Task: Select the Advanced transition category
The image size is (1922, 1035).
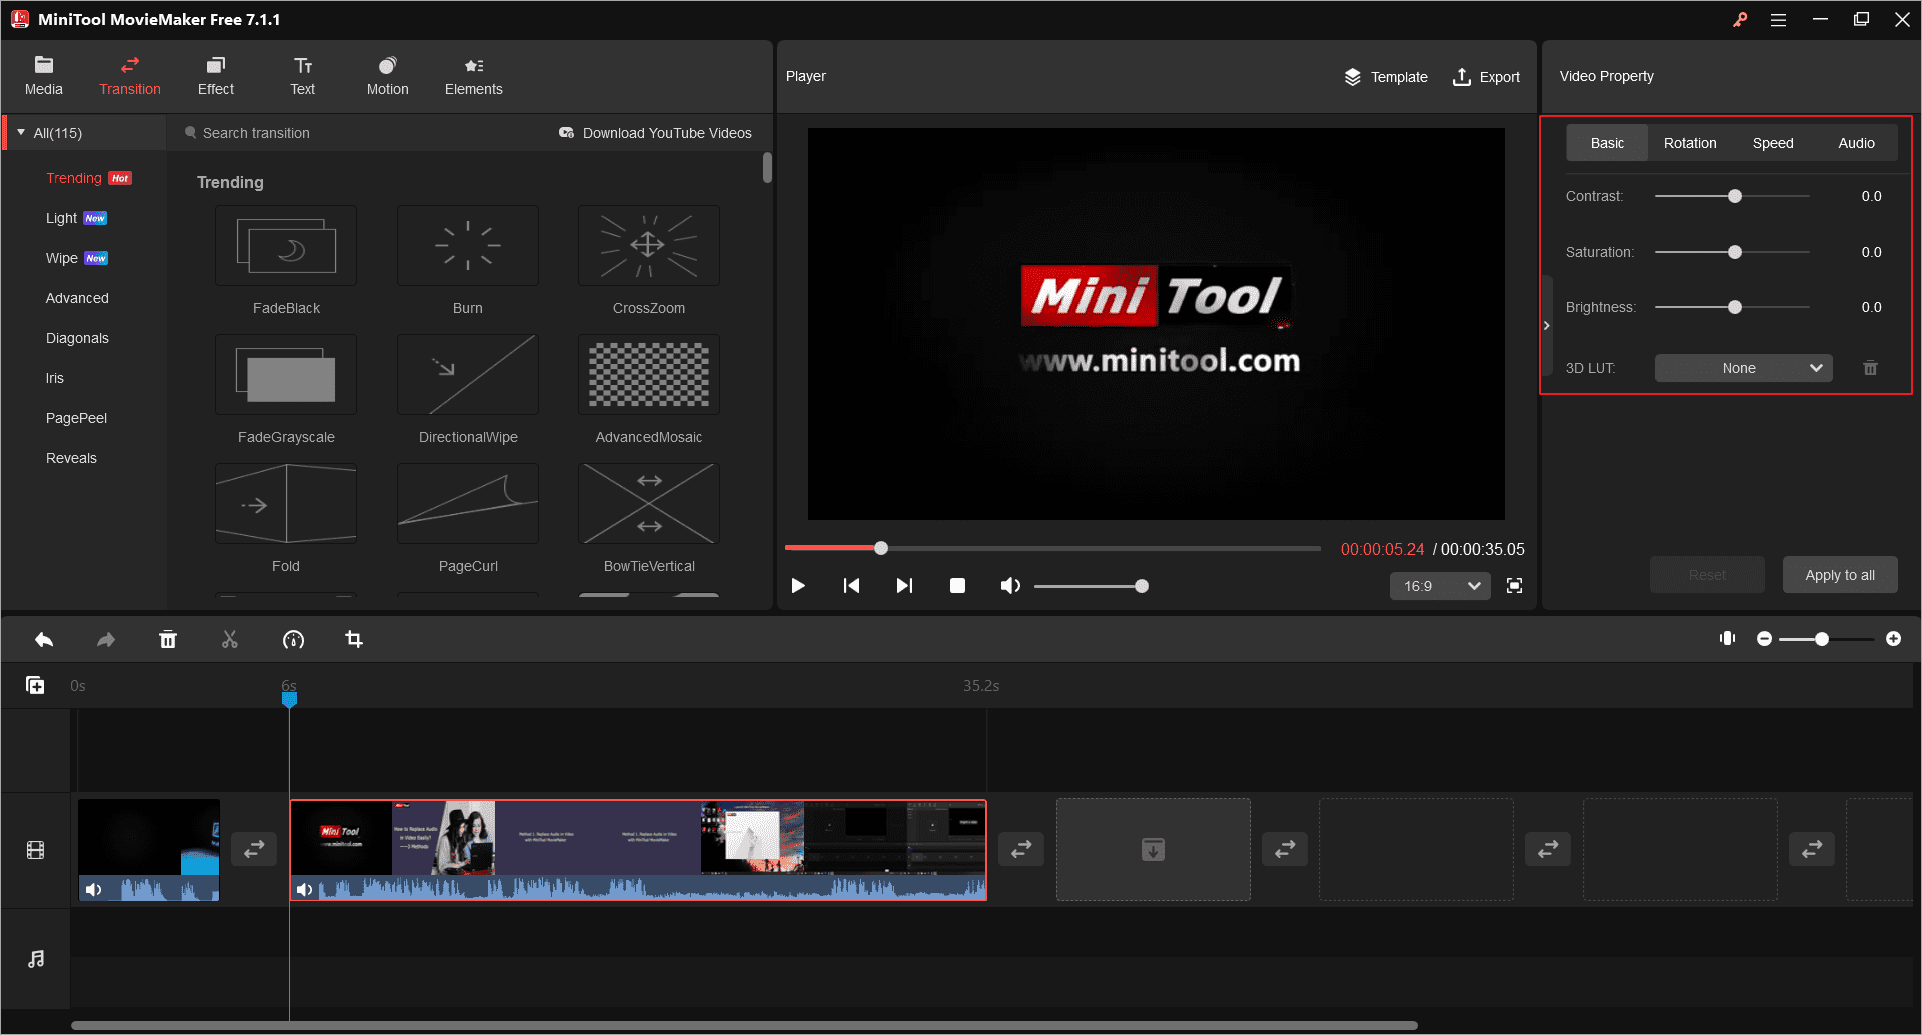Action: [77, 298]
